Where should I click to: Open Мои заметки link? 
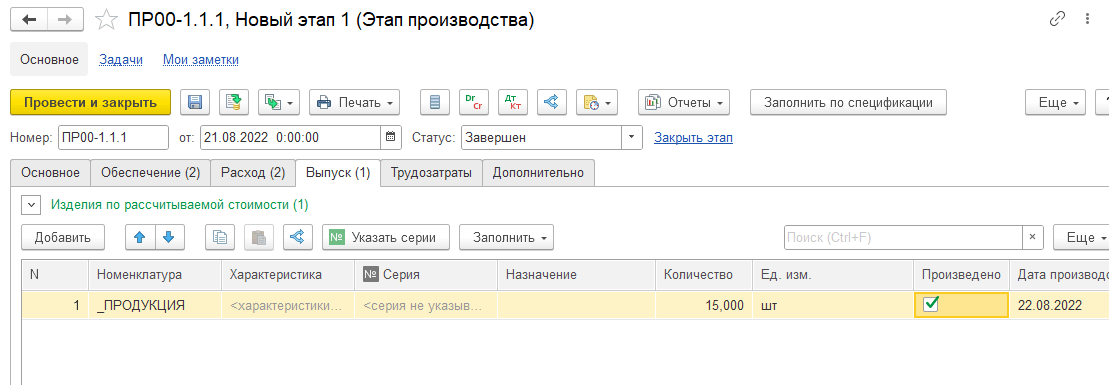(x=201, y=59)
